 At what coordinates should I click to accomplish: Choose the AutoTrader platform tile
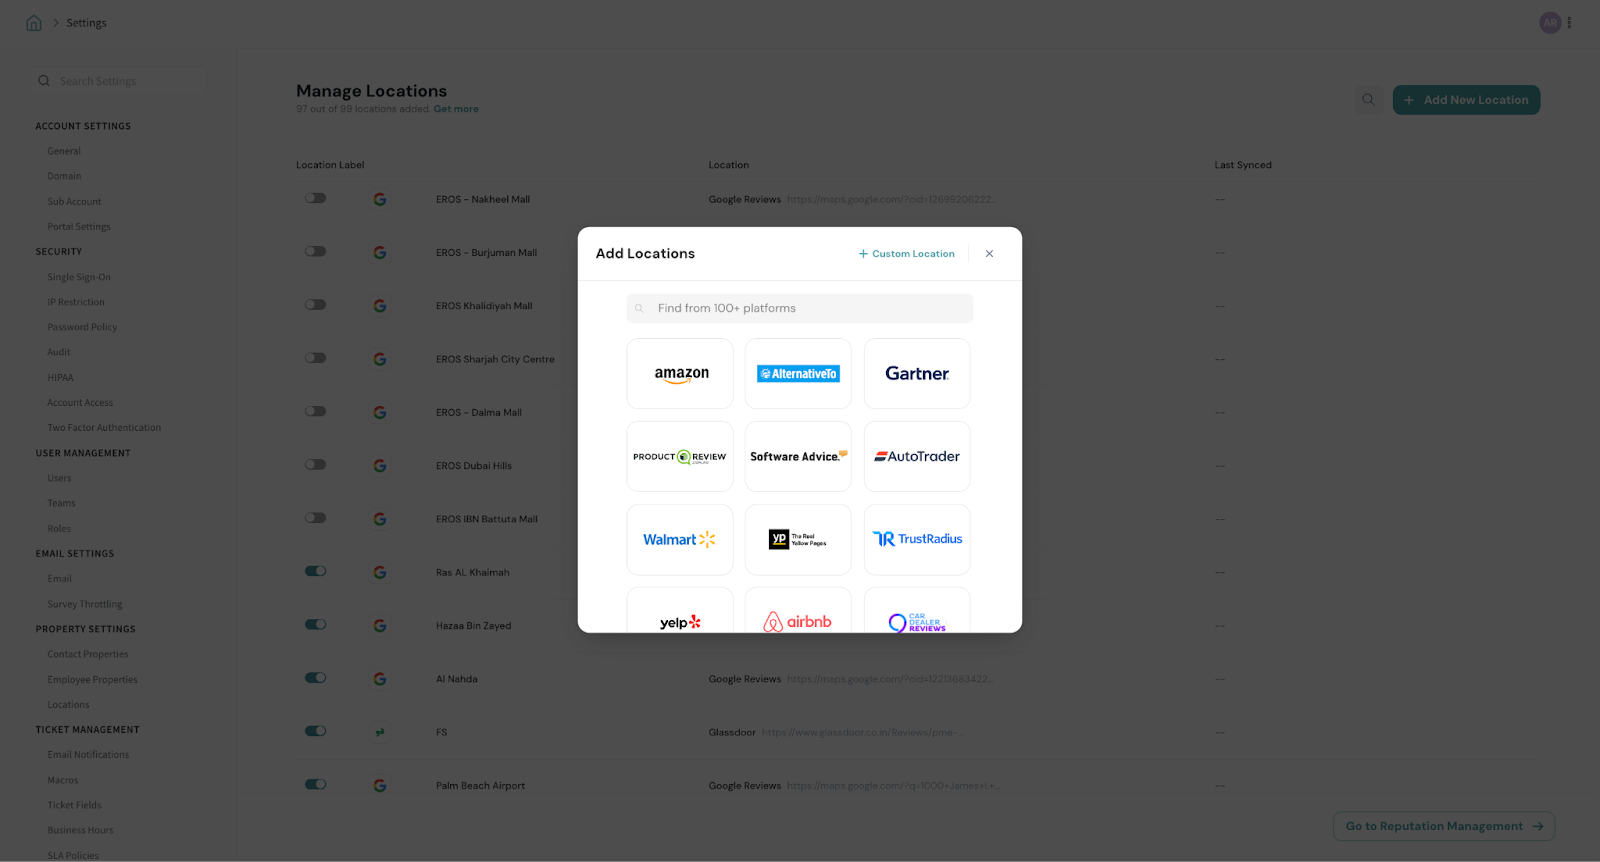point(917,456)
